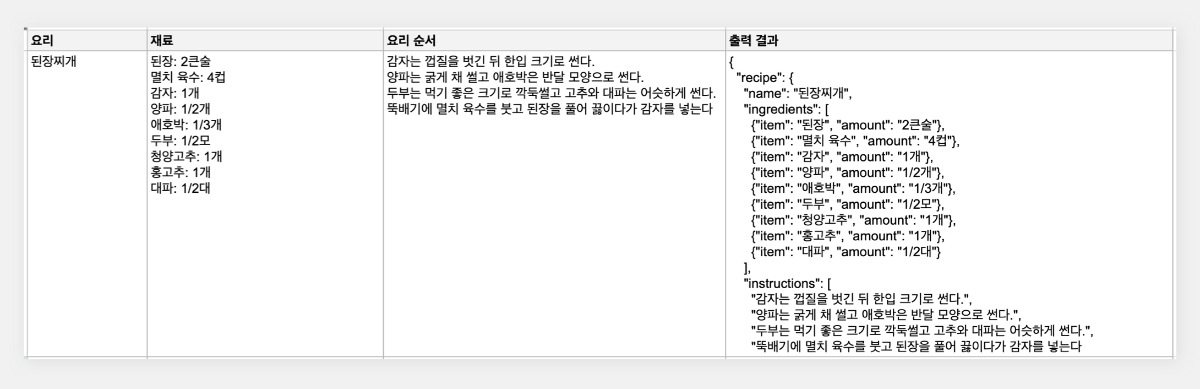Click the JSON line "ingredients": [
This screenshot has height=389, width=1200.
788,109
